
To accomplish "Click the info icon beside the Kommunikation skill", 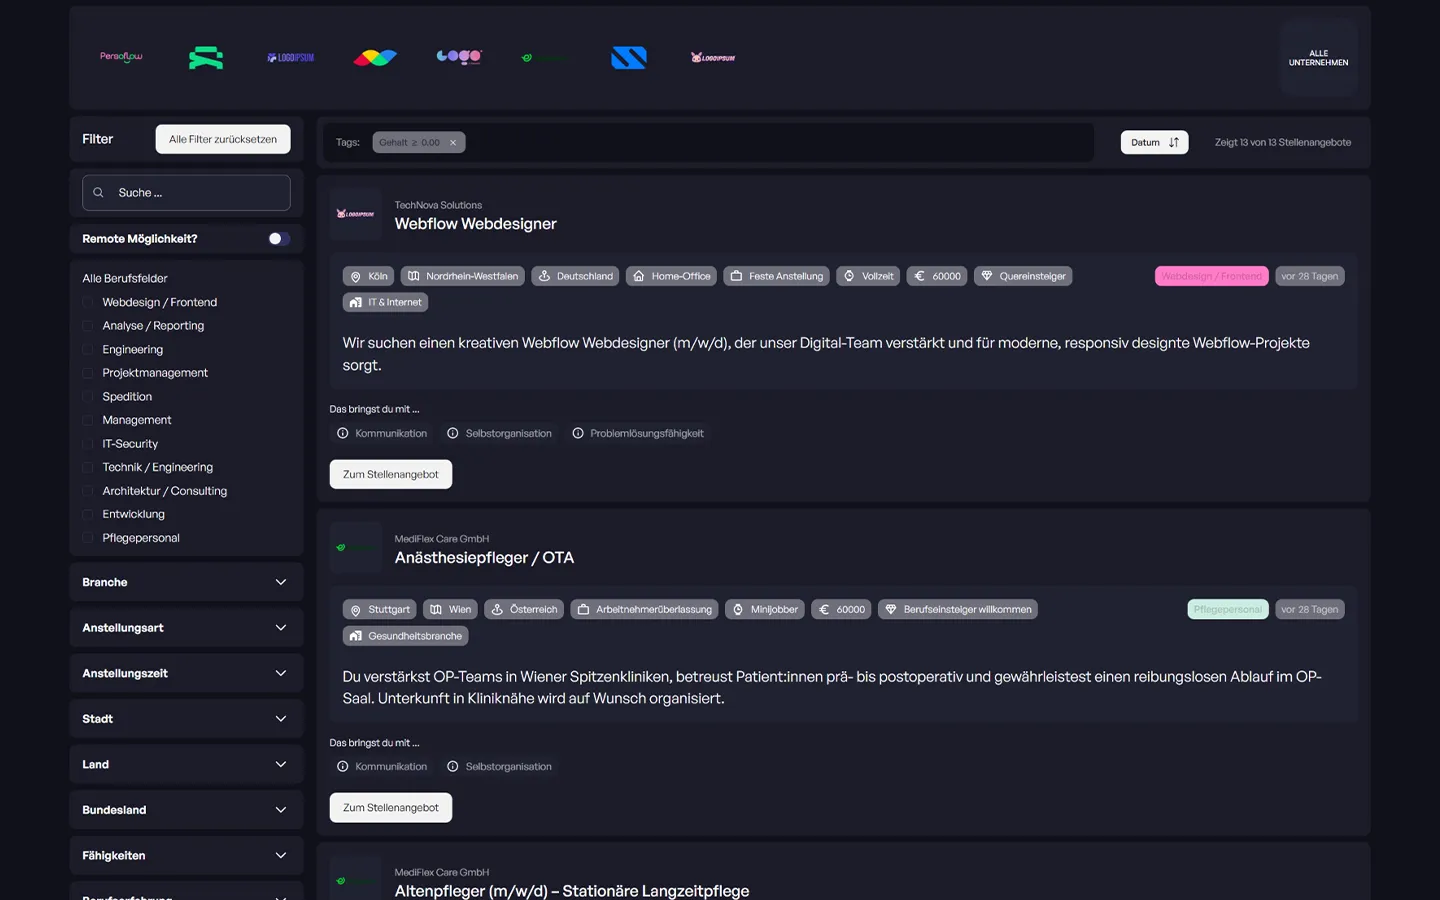I will [x=341, y=433].
